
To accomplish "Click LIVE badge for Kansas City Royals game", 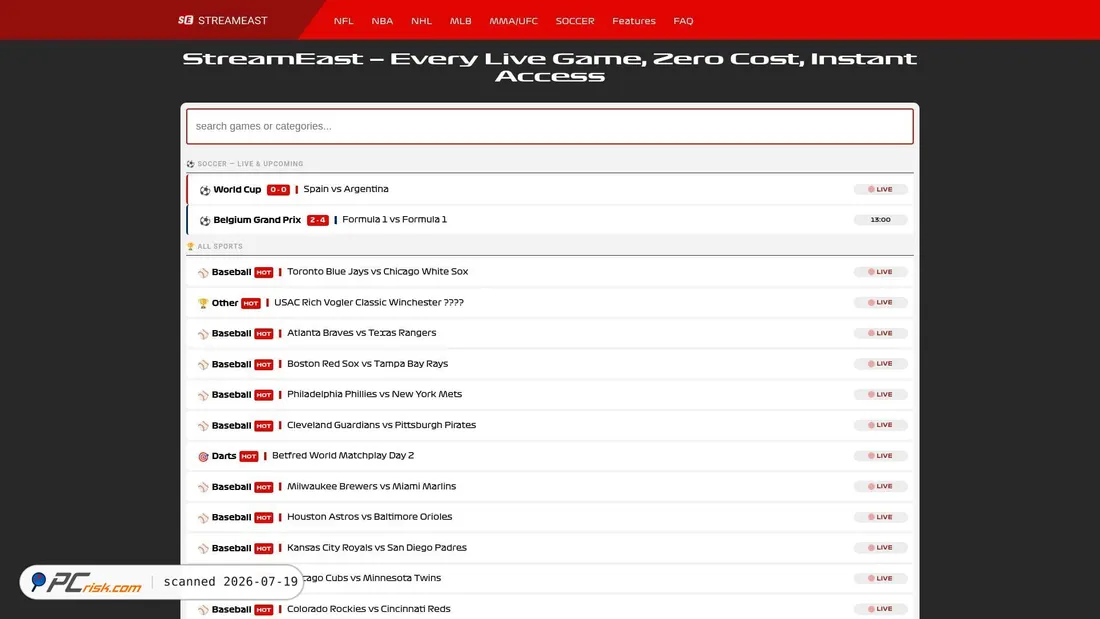I will point(880,547).
